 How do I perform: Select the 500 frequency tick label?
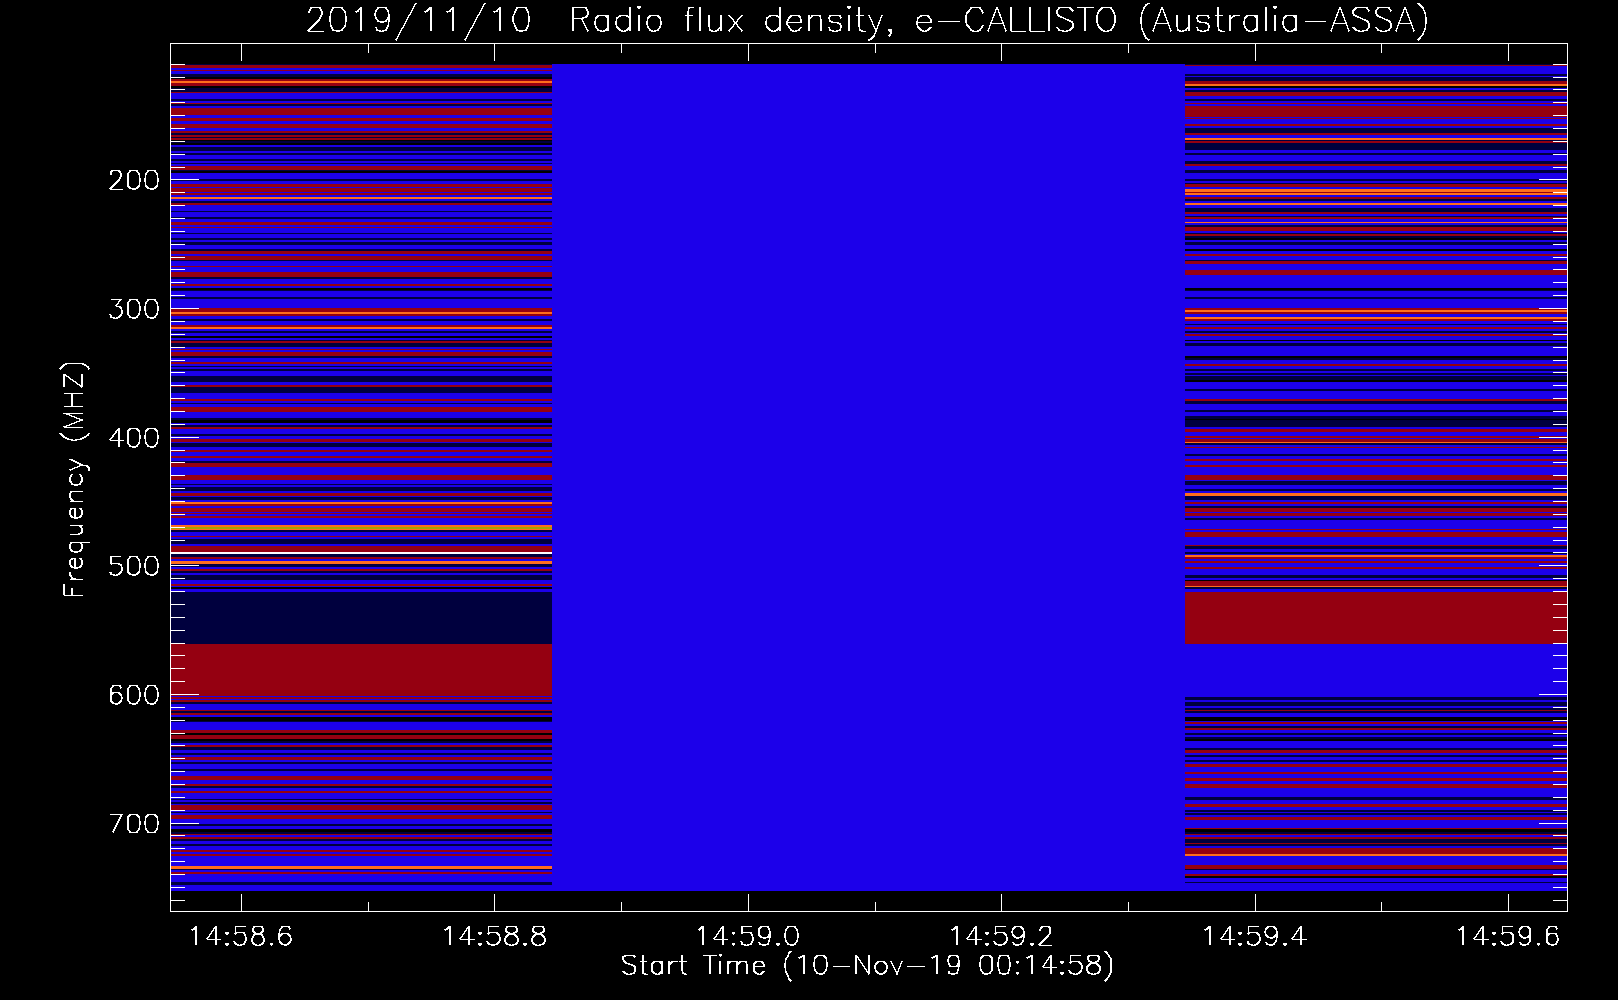point(134,566)
